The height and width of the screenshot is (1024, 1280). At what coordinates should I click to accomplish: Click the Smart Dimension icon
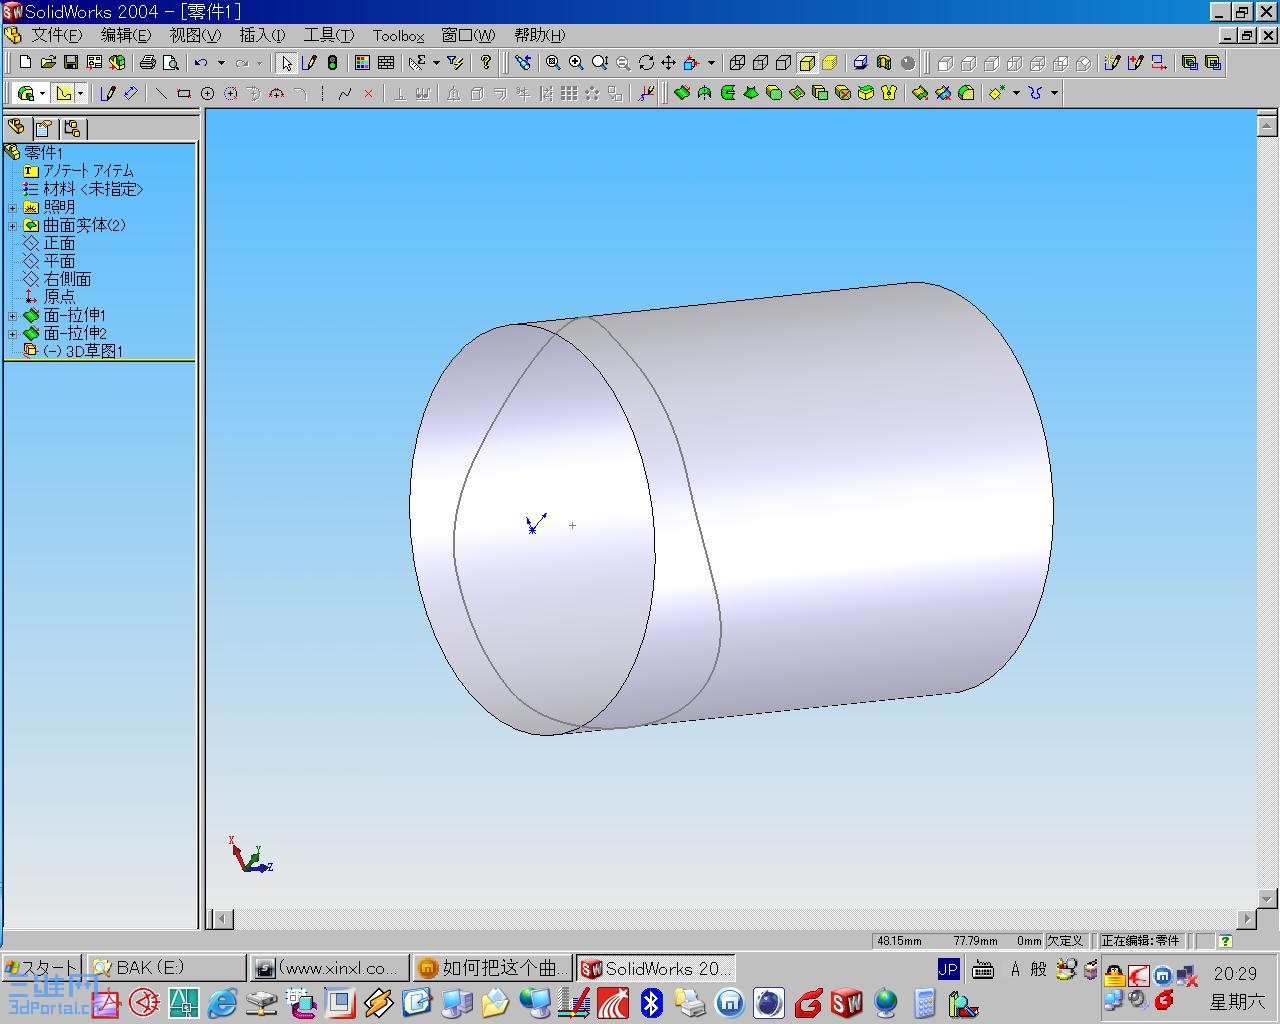pyautogui.click(x=131, y=93)
